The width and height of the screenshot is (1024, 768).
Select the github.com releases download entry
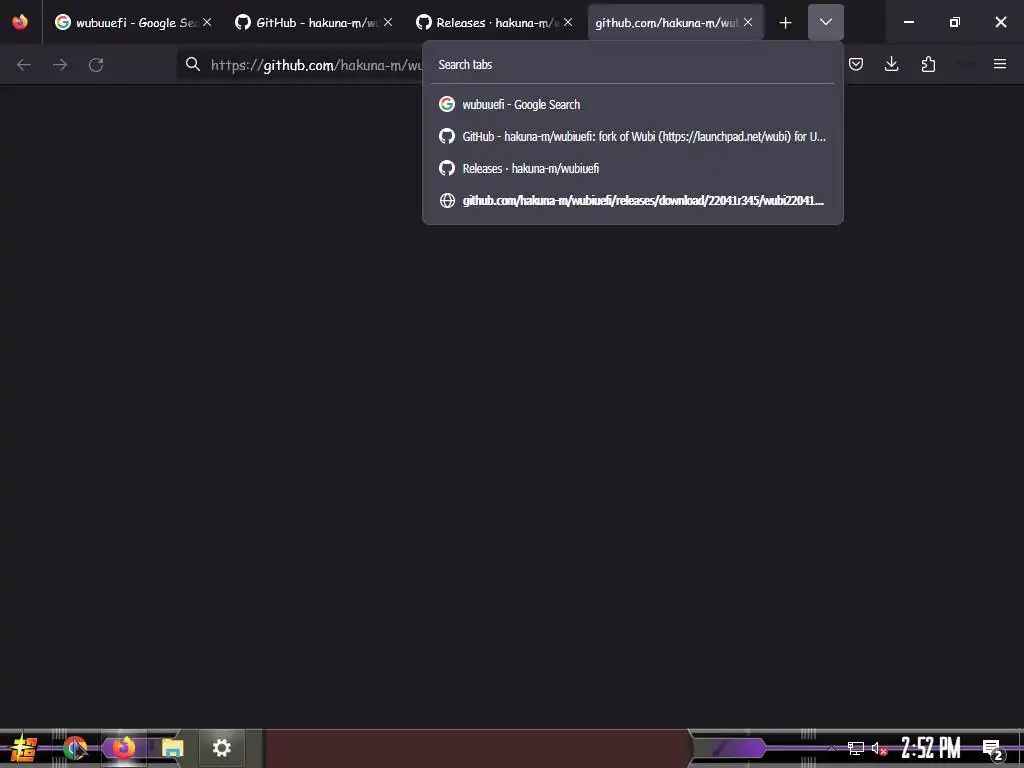tap(633, 200)
